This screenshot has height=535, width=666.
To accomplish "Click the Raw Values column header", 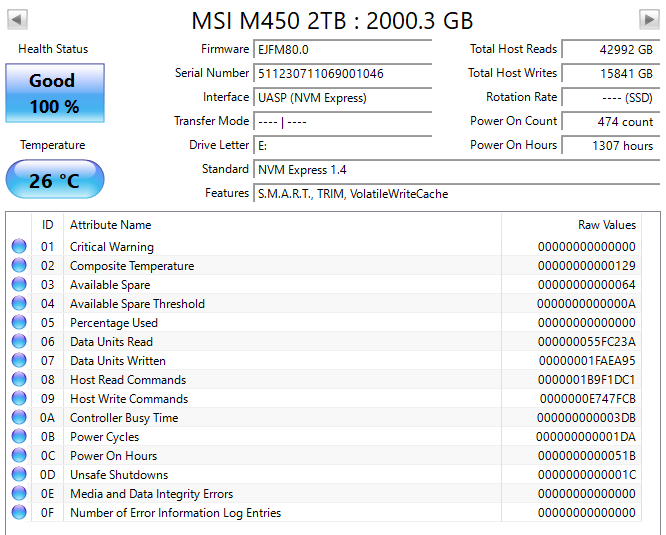I will (x=606, y=225).
